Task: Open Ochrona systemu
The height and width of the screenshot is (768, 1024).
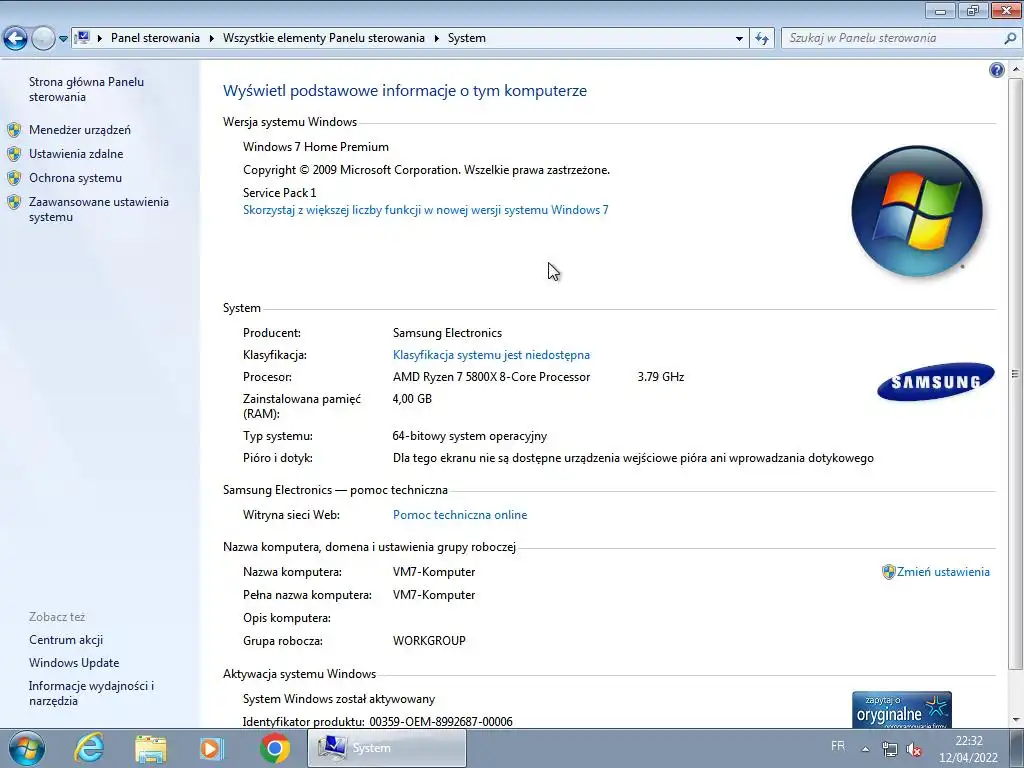Action: [x=75, y=178]
